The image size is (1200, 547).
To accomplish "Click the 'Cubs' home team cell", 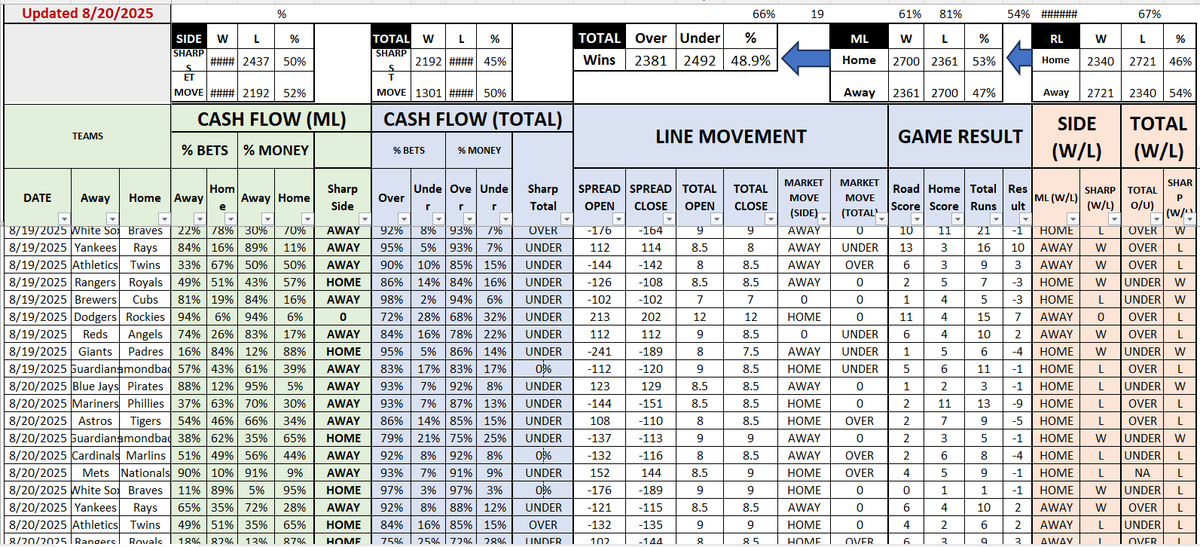I will point(147,300).
